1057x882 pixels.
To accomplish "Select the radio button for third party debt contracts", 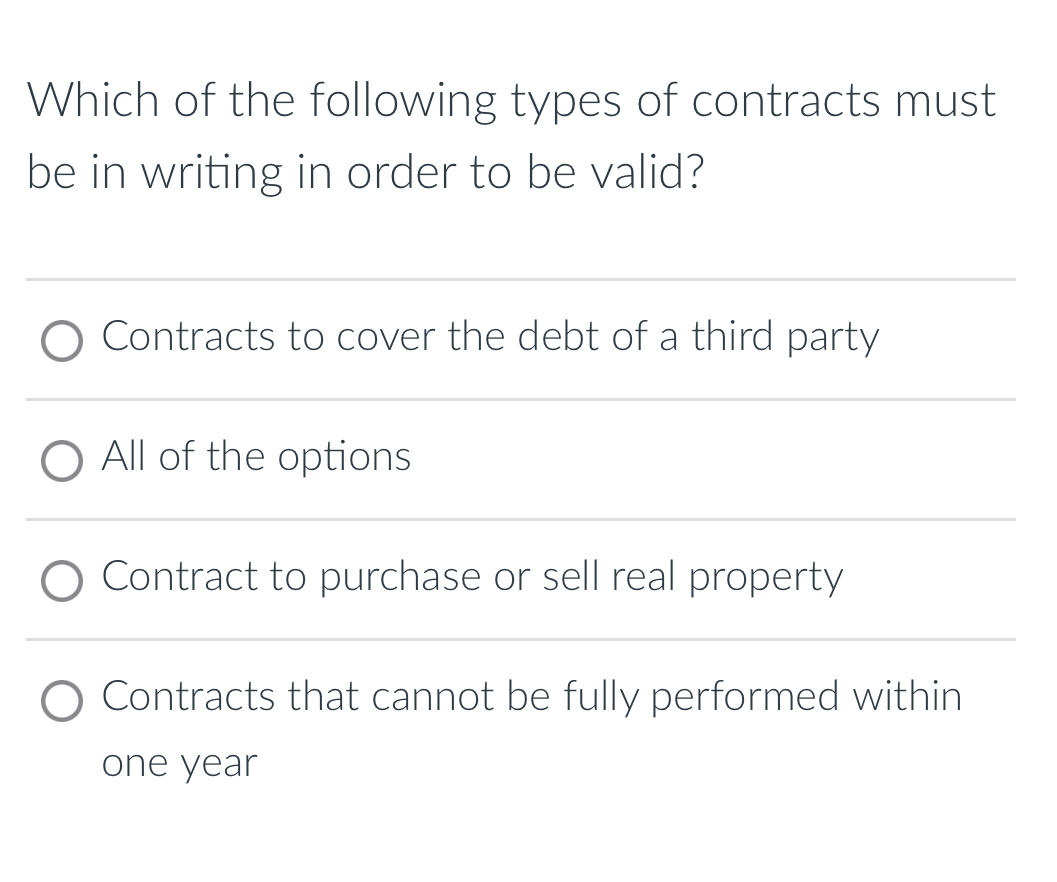I will [x=62, y=341].
